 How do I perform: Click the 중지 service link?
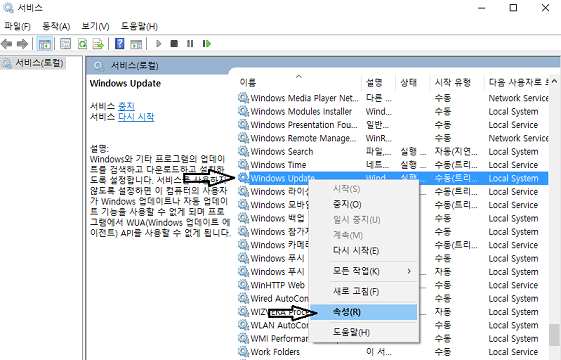pos(126,106)
